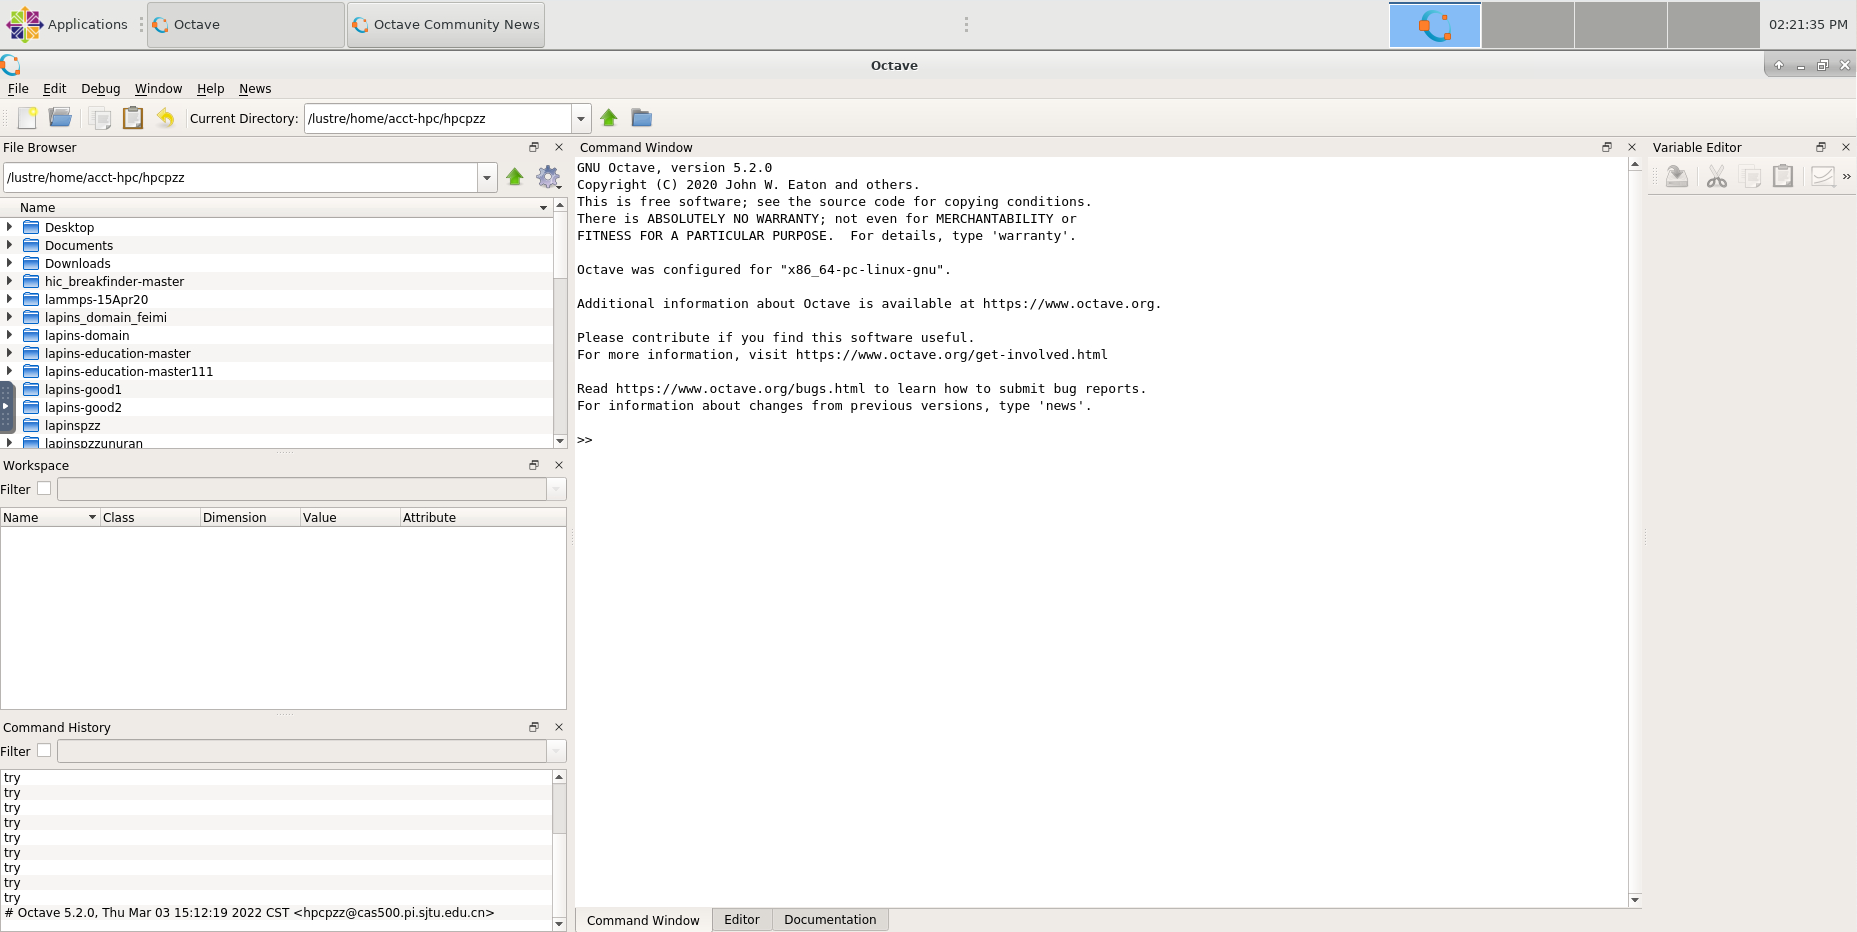Viewport: 1857px width, 932px height.
Task: Click the Attribute column header
Action: (483, 517)
